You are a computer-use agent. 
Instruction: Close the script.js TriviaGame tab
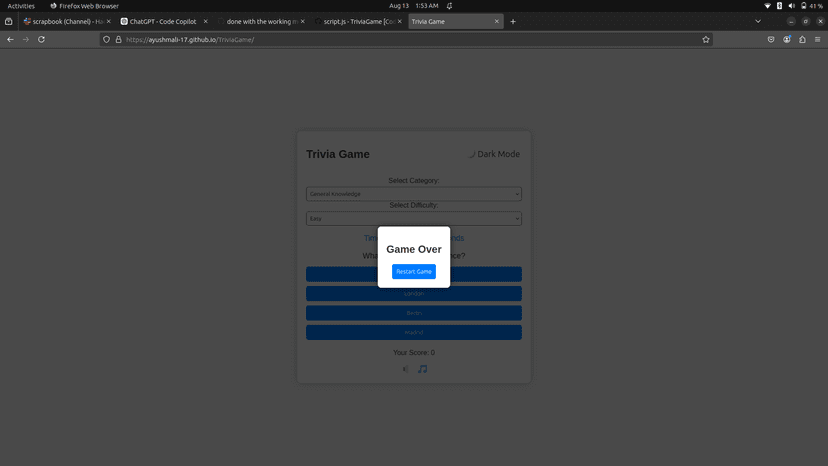click(399, 21)
